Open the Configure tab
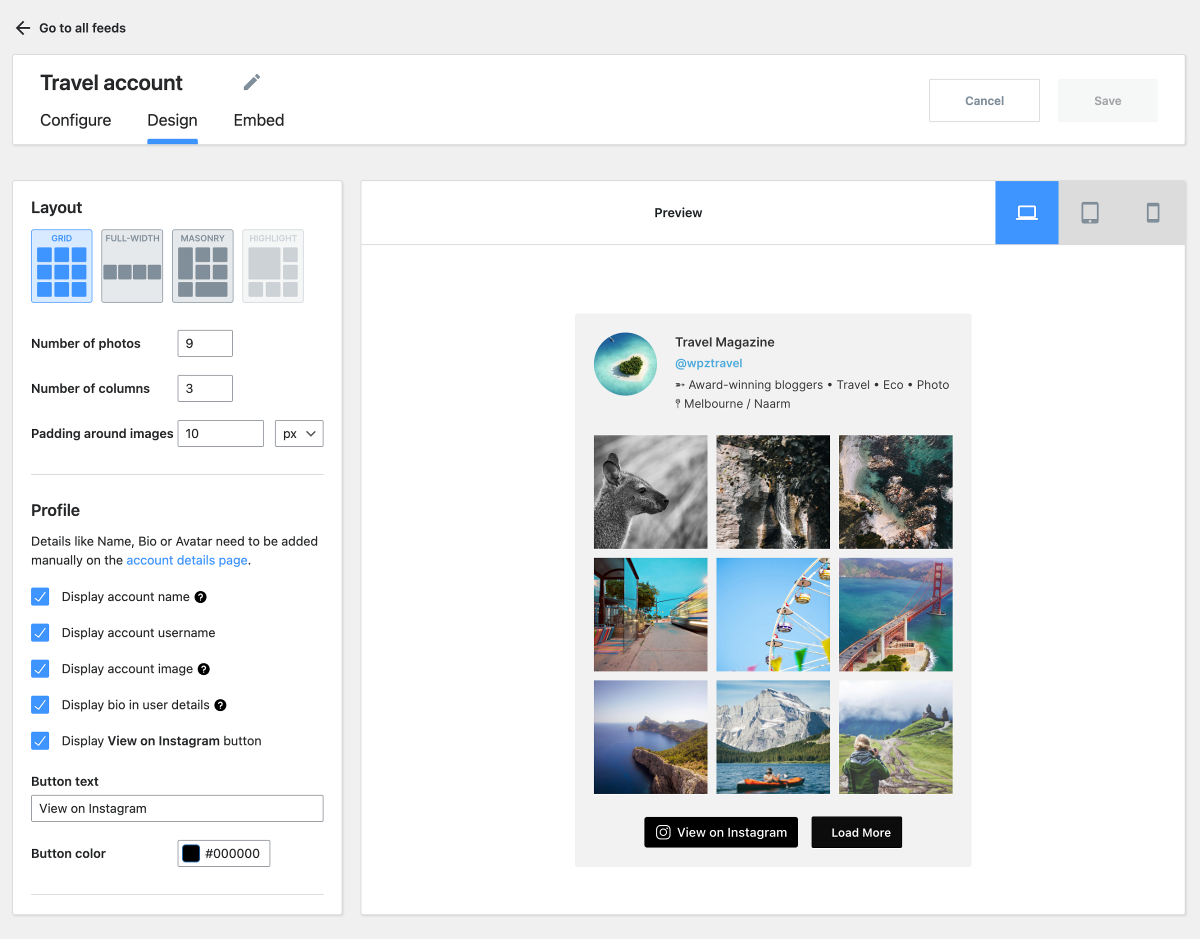 [75, 120]
